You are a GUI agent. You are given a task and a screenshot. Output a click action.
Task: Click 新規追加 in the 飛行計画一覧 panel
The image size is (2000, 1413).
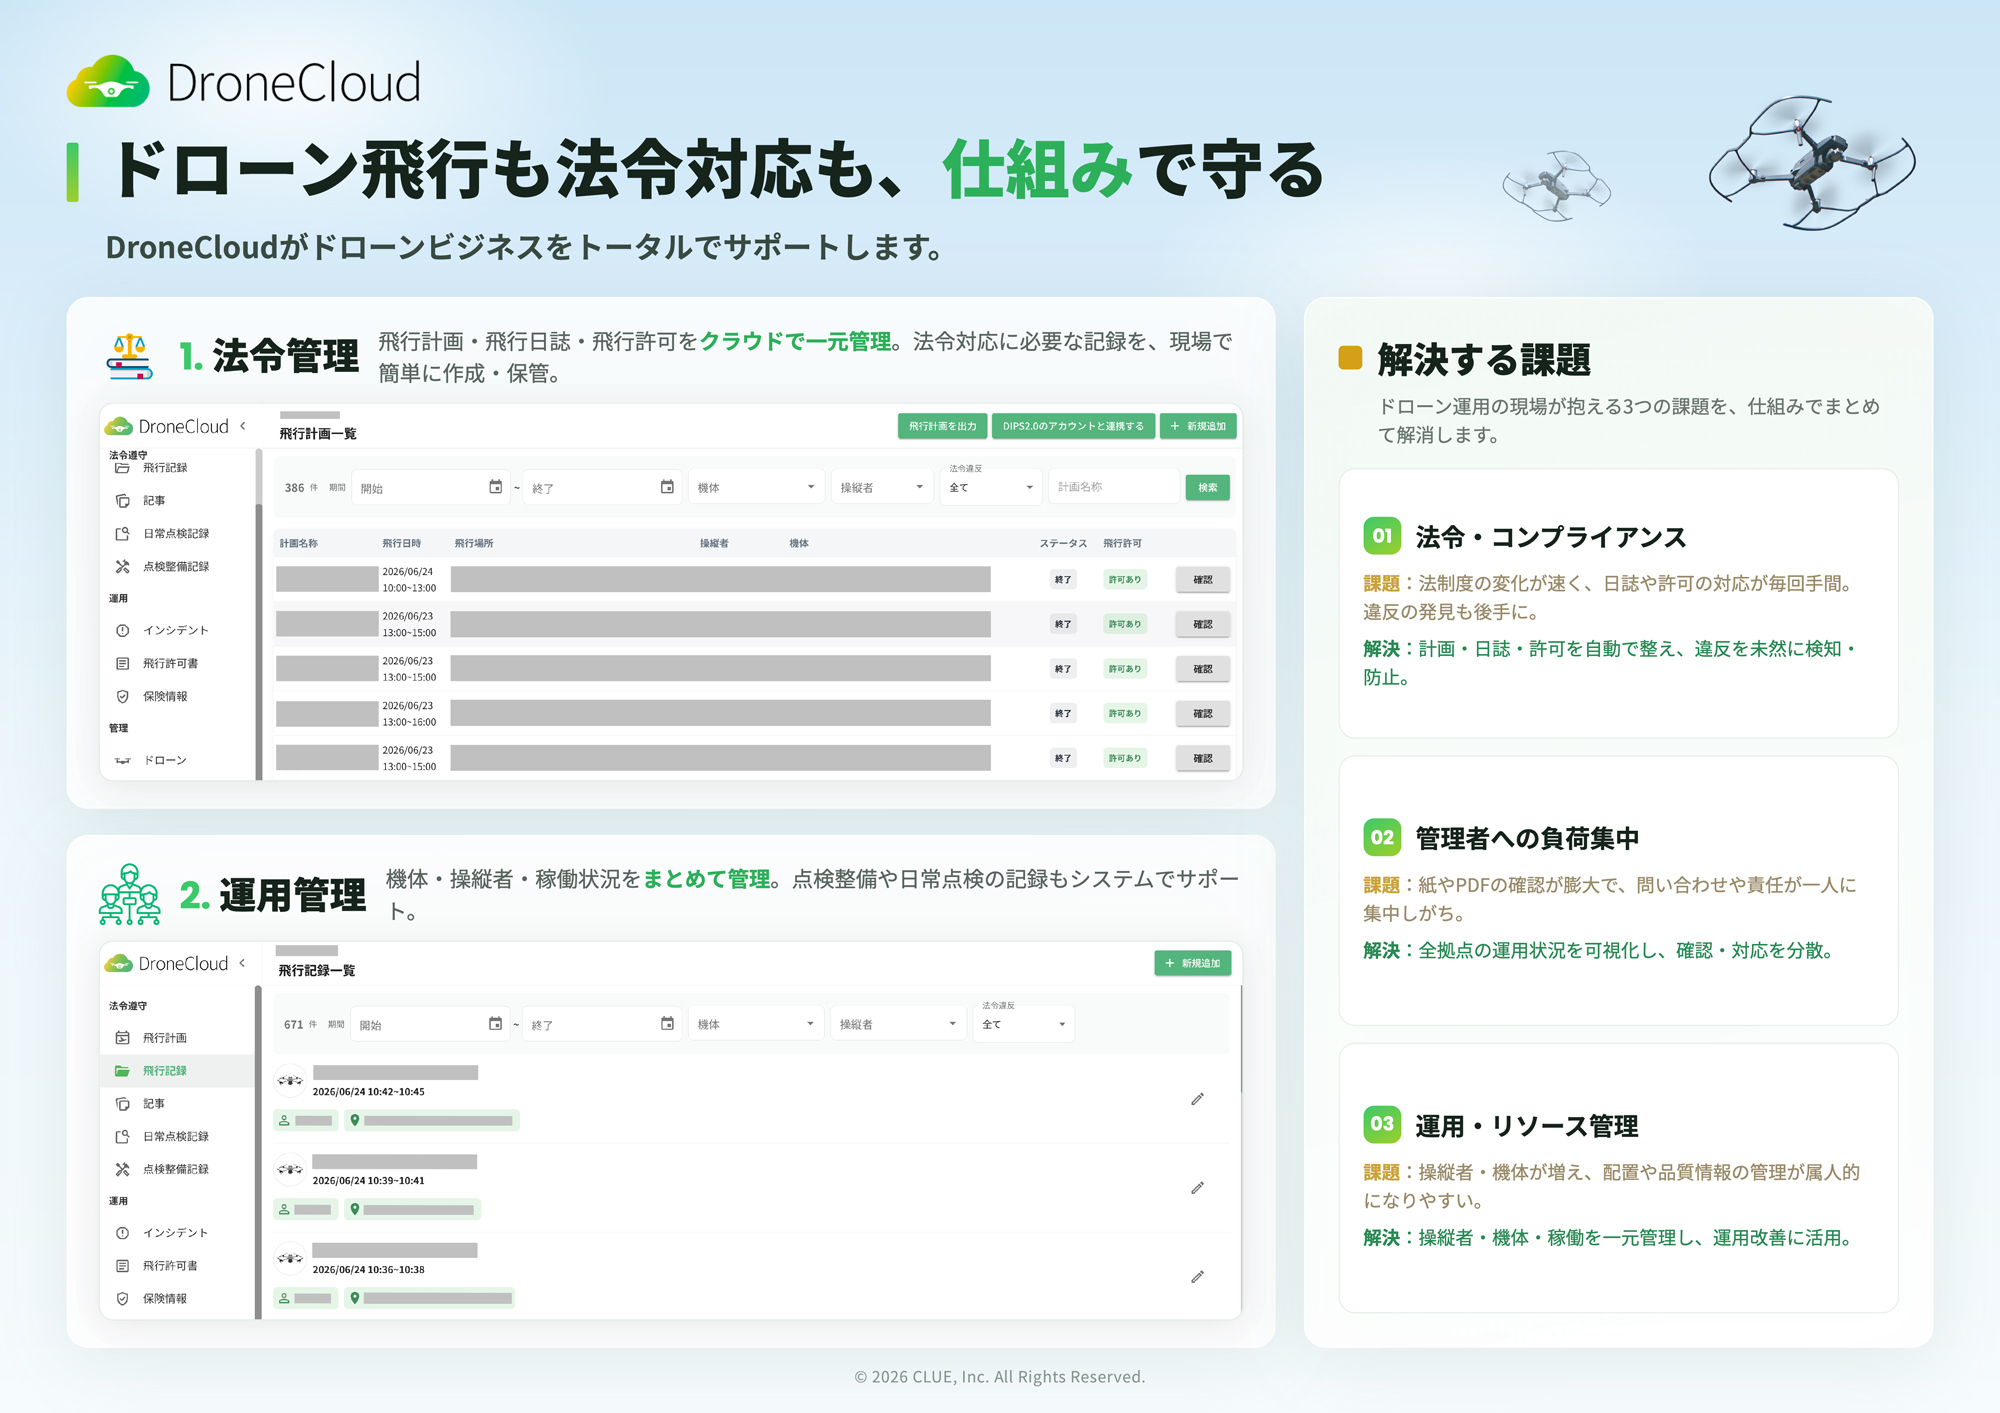(1198, 426)
